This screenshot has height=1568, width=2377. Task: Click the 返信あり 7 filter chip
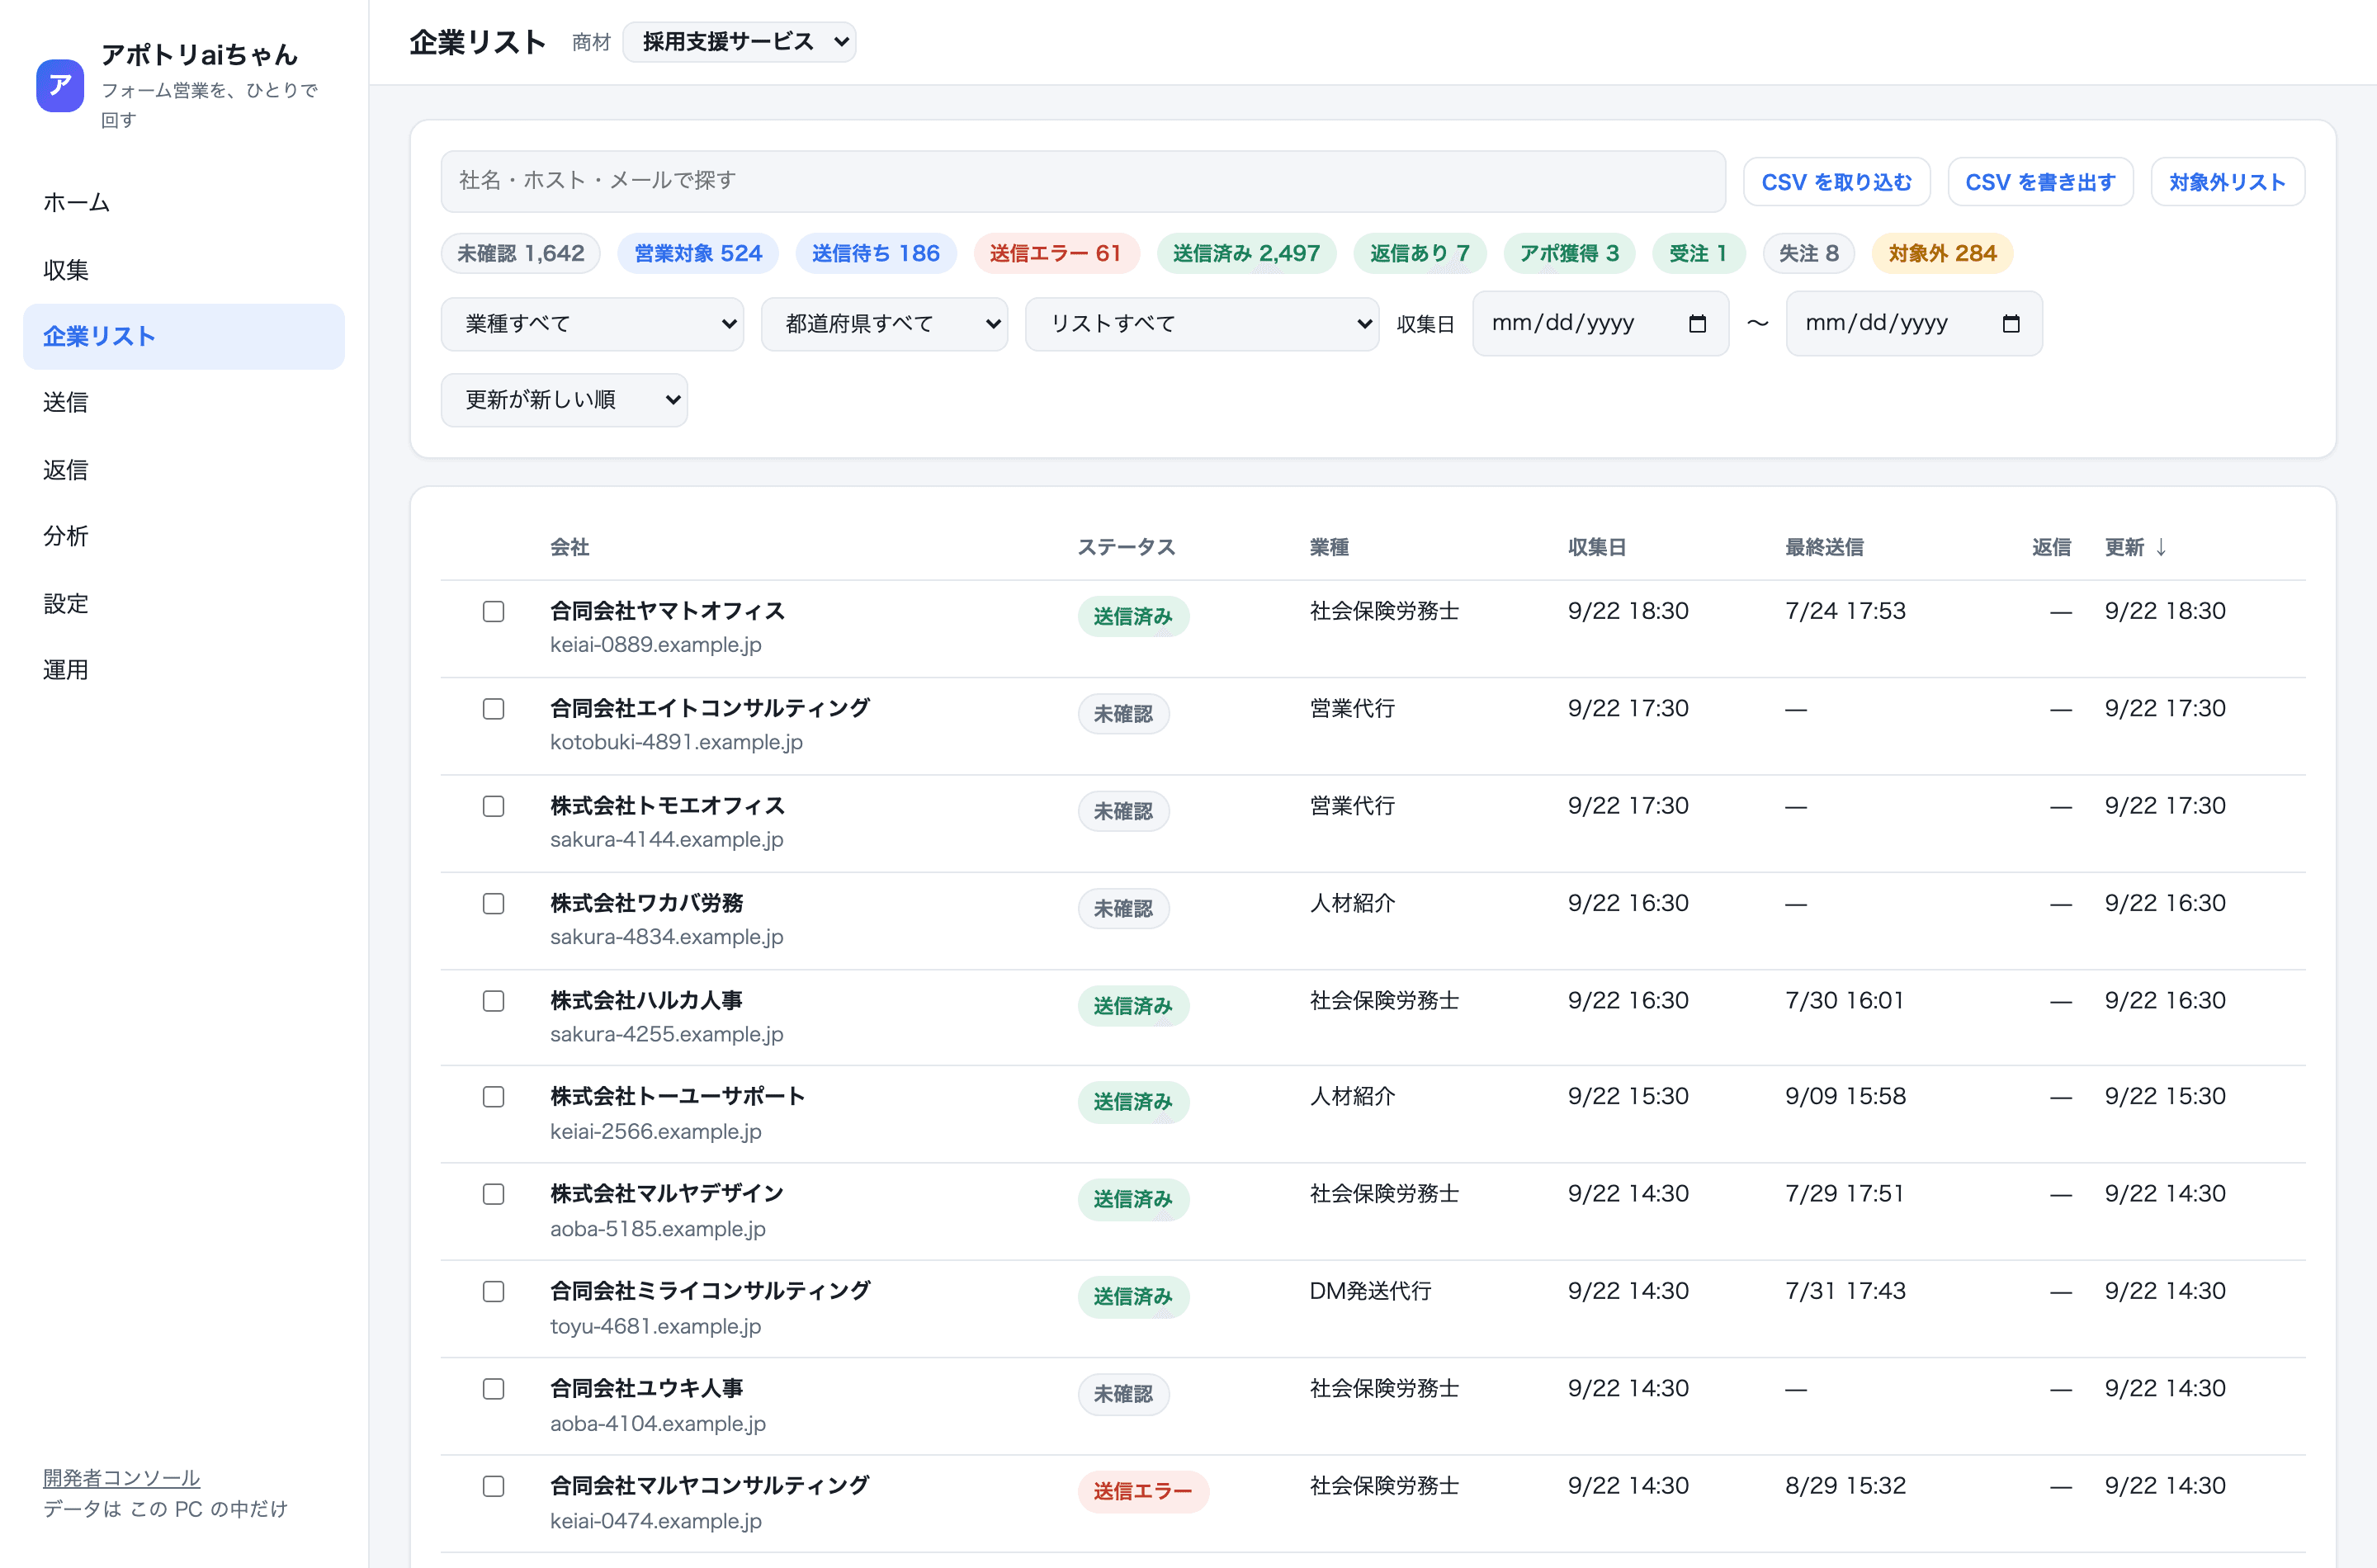pyautogui.click(x=1420, y=254)
